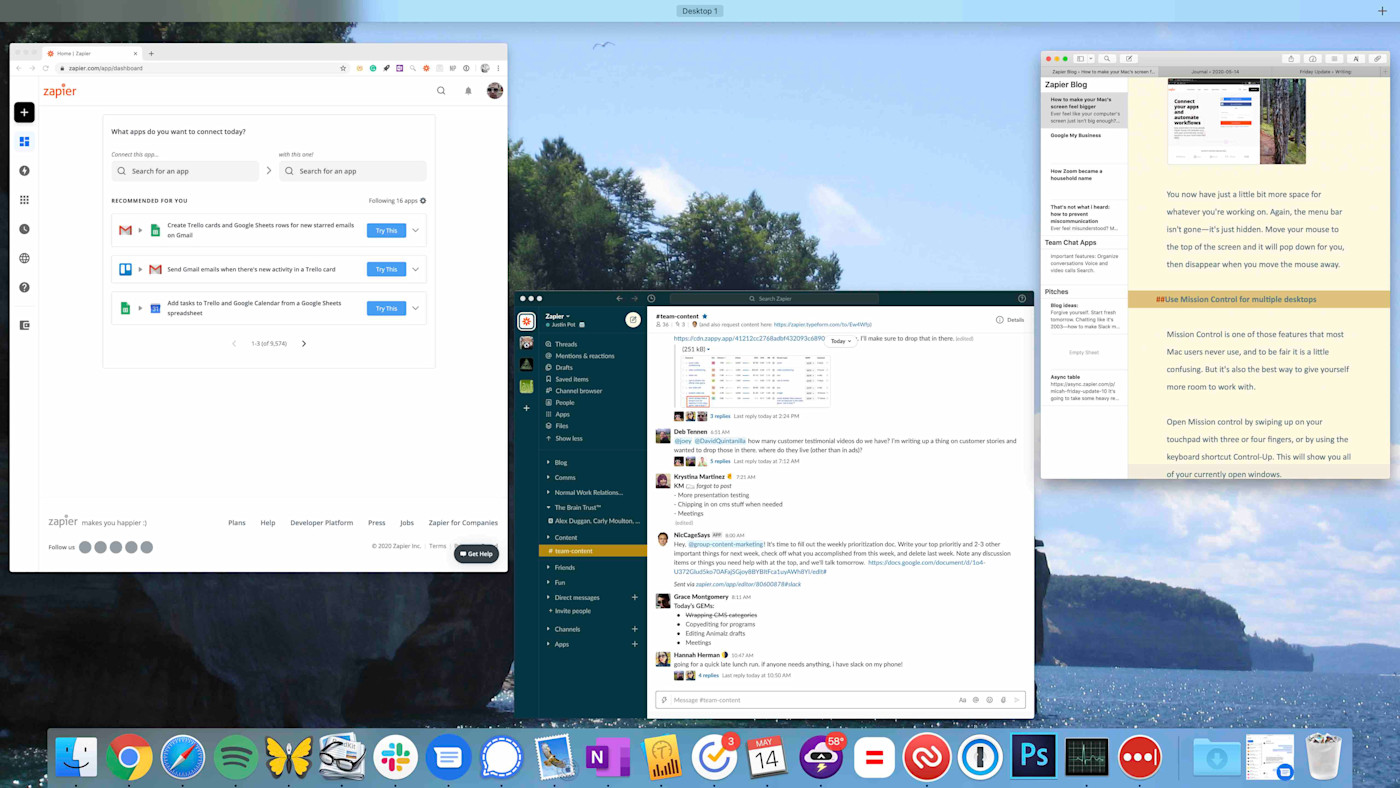The image size is (1400, 788).
Task: Click Try This for Send Gmail emails zap
Action: tap(386, 269)
